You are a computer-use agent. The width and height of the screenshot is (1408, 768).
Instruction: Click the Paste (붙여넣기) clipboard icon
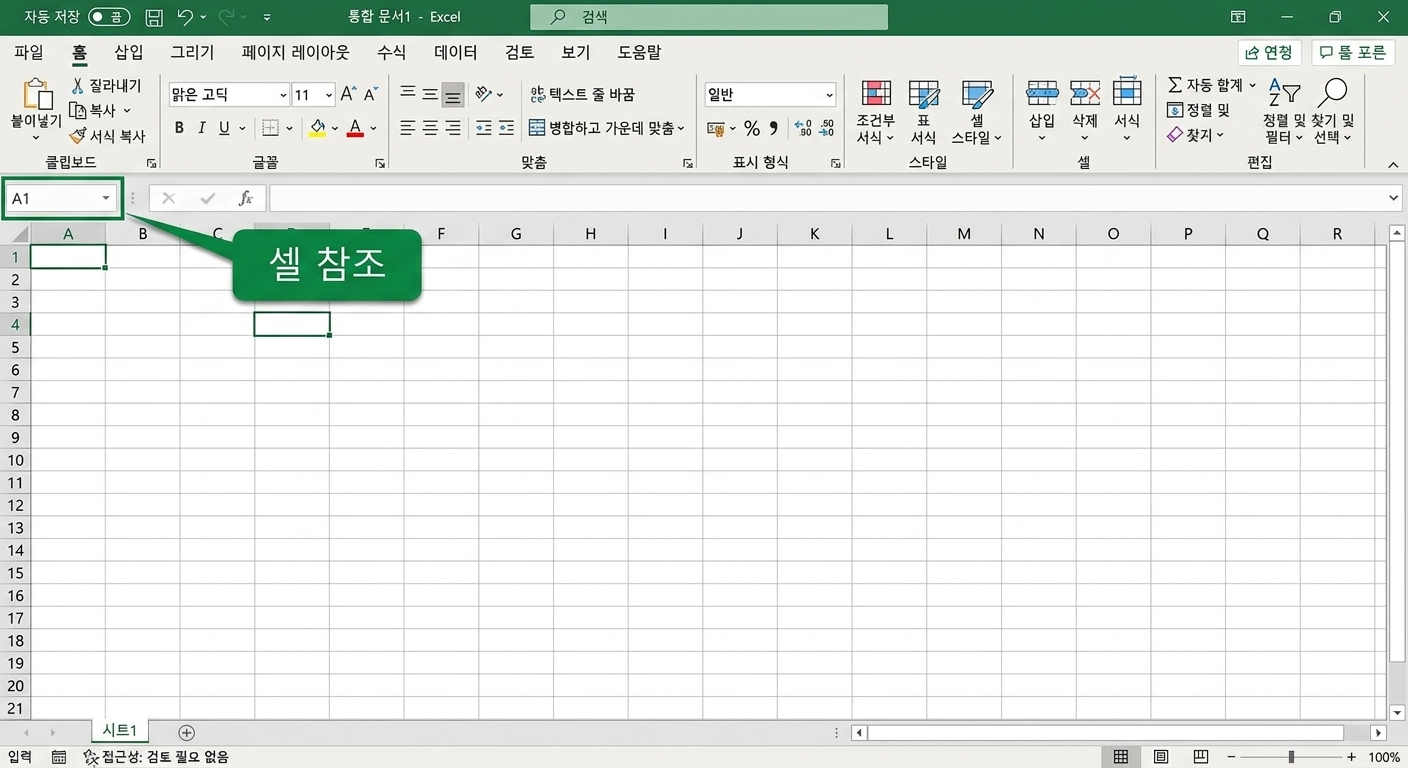pos(37,95)
